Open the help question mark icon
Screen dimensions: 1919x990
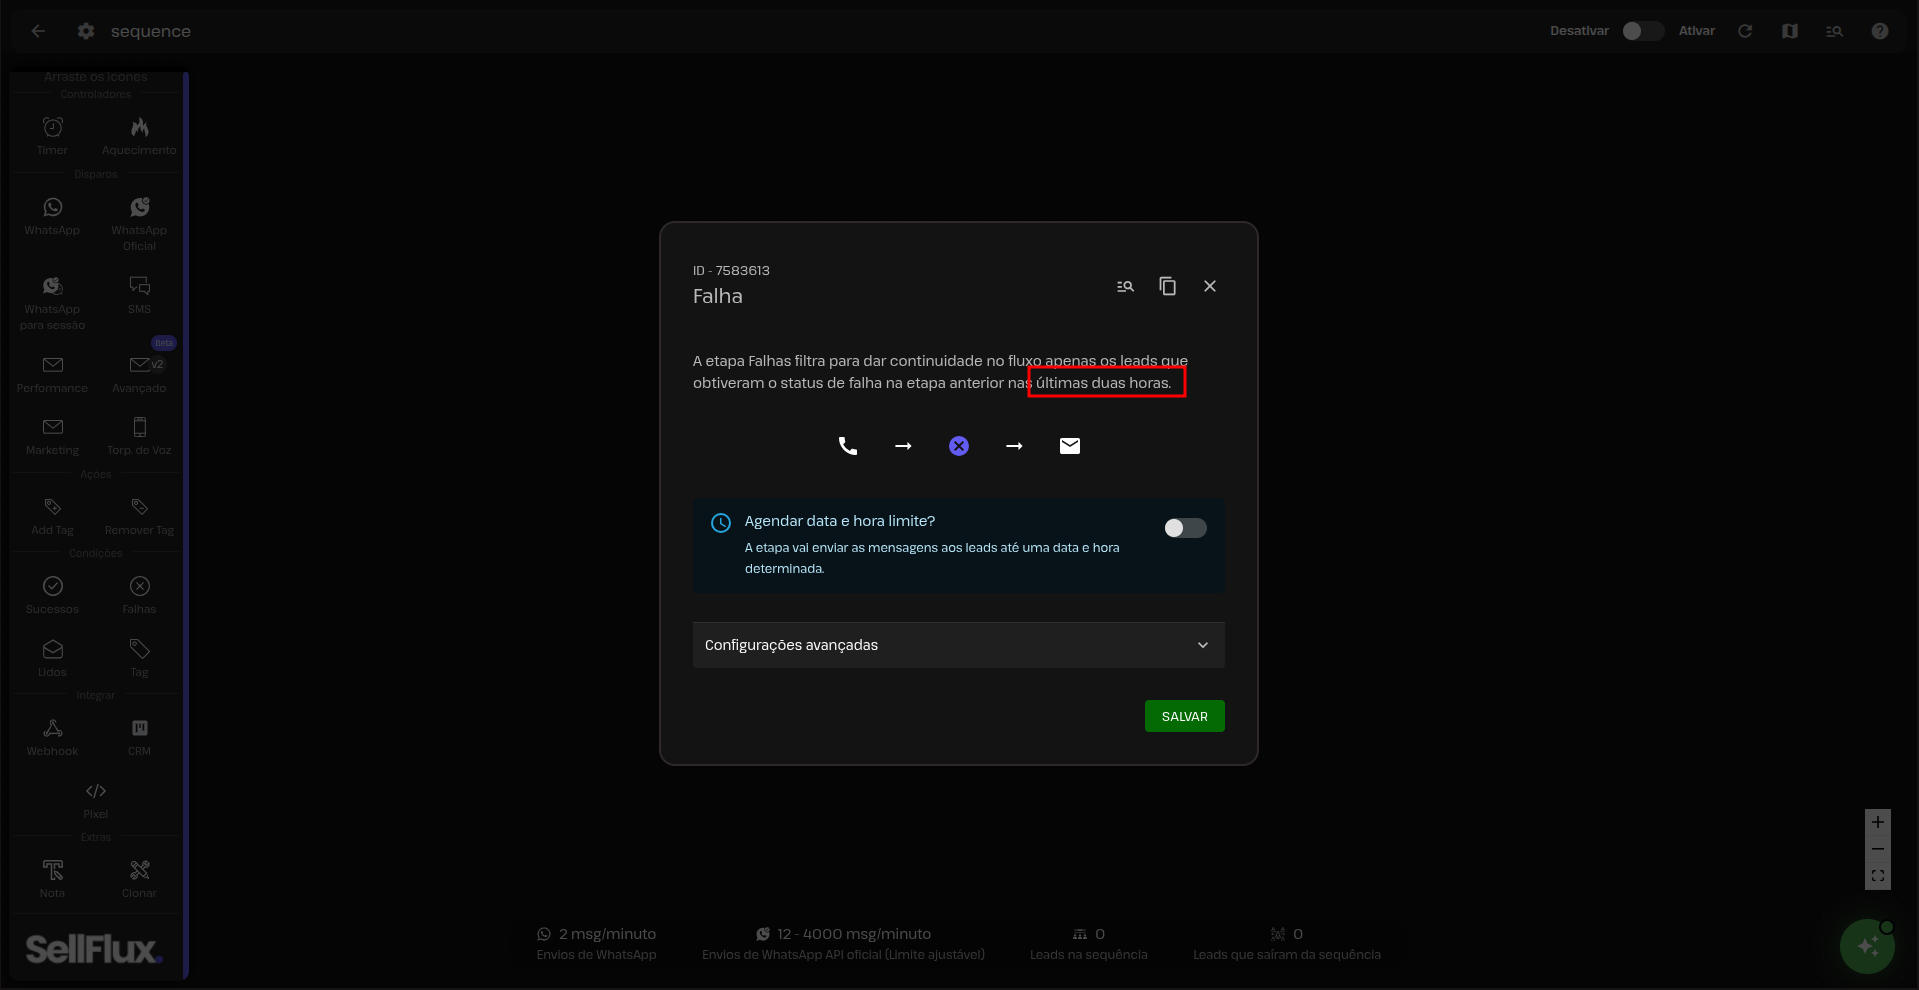click(1880, 31)
